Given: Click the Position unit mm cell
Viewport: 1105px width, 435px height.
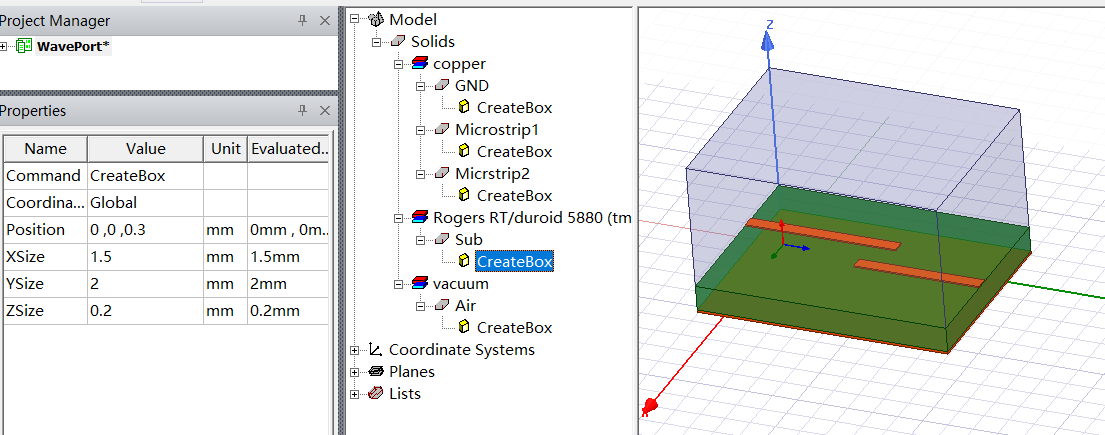Looking at the screenshot, I should [x=226, y=230].
